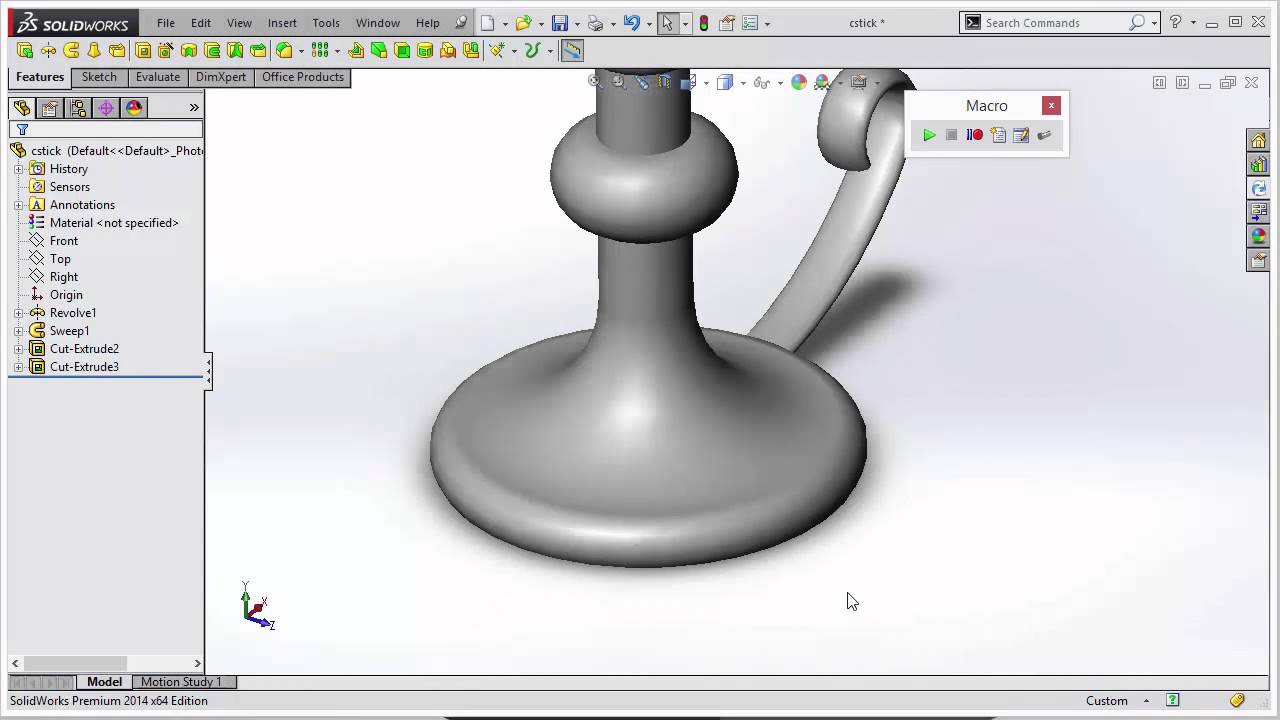Screen dimensions: 1280x720
Task: Switch to the ConfigurationManager tab icon
Action: click(78, 108)
